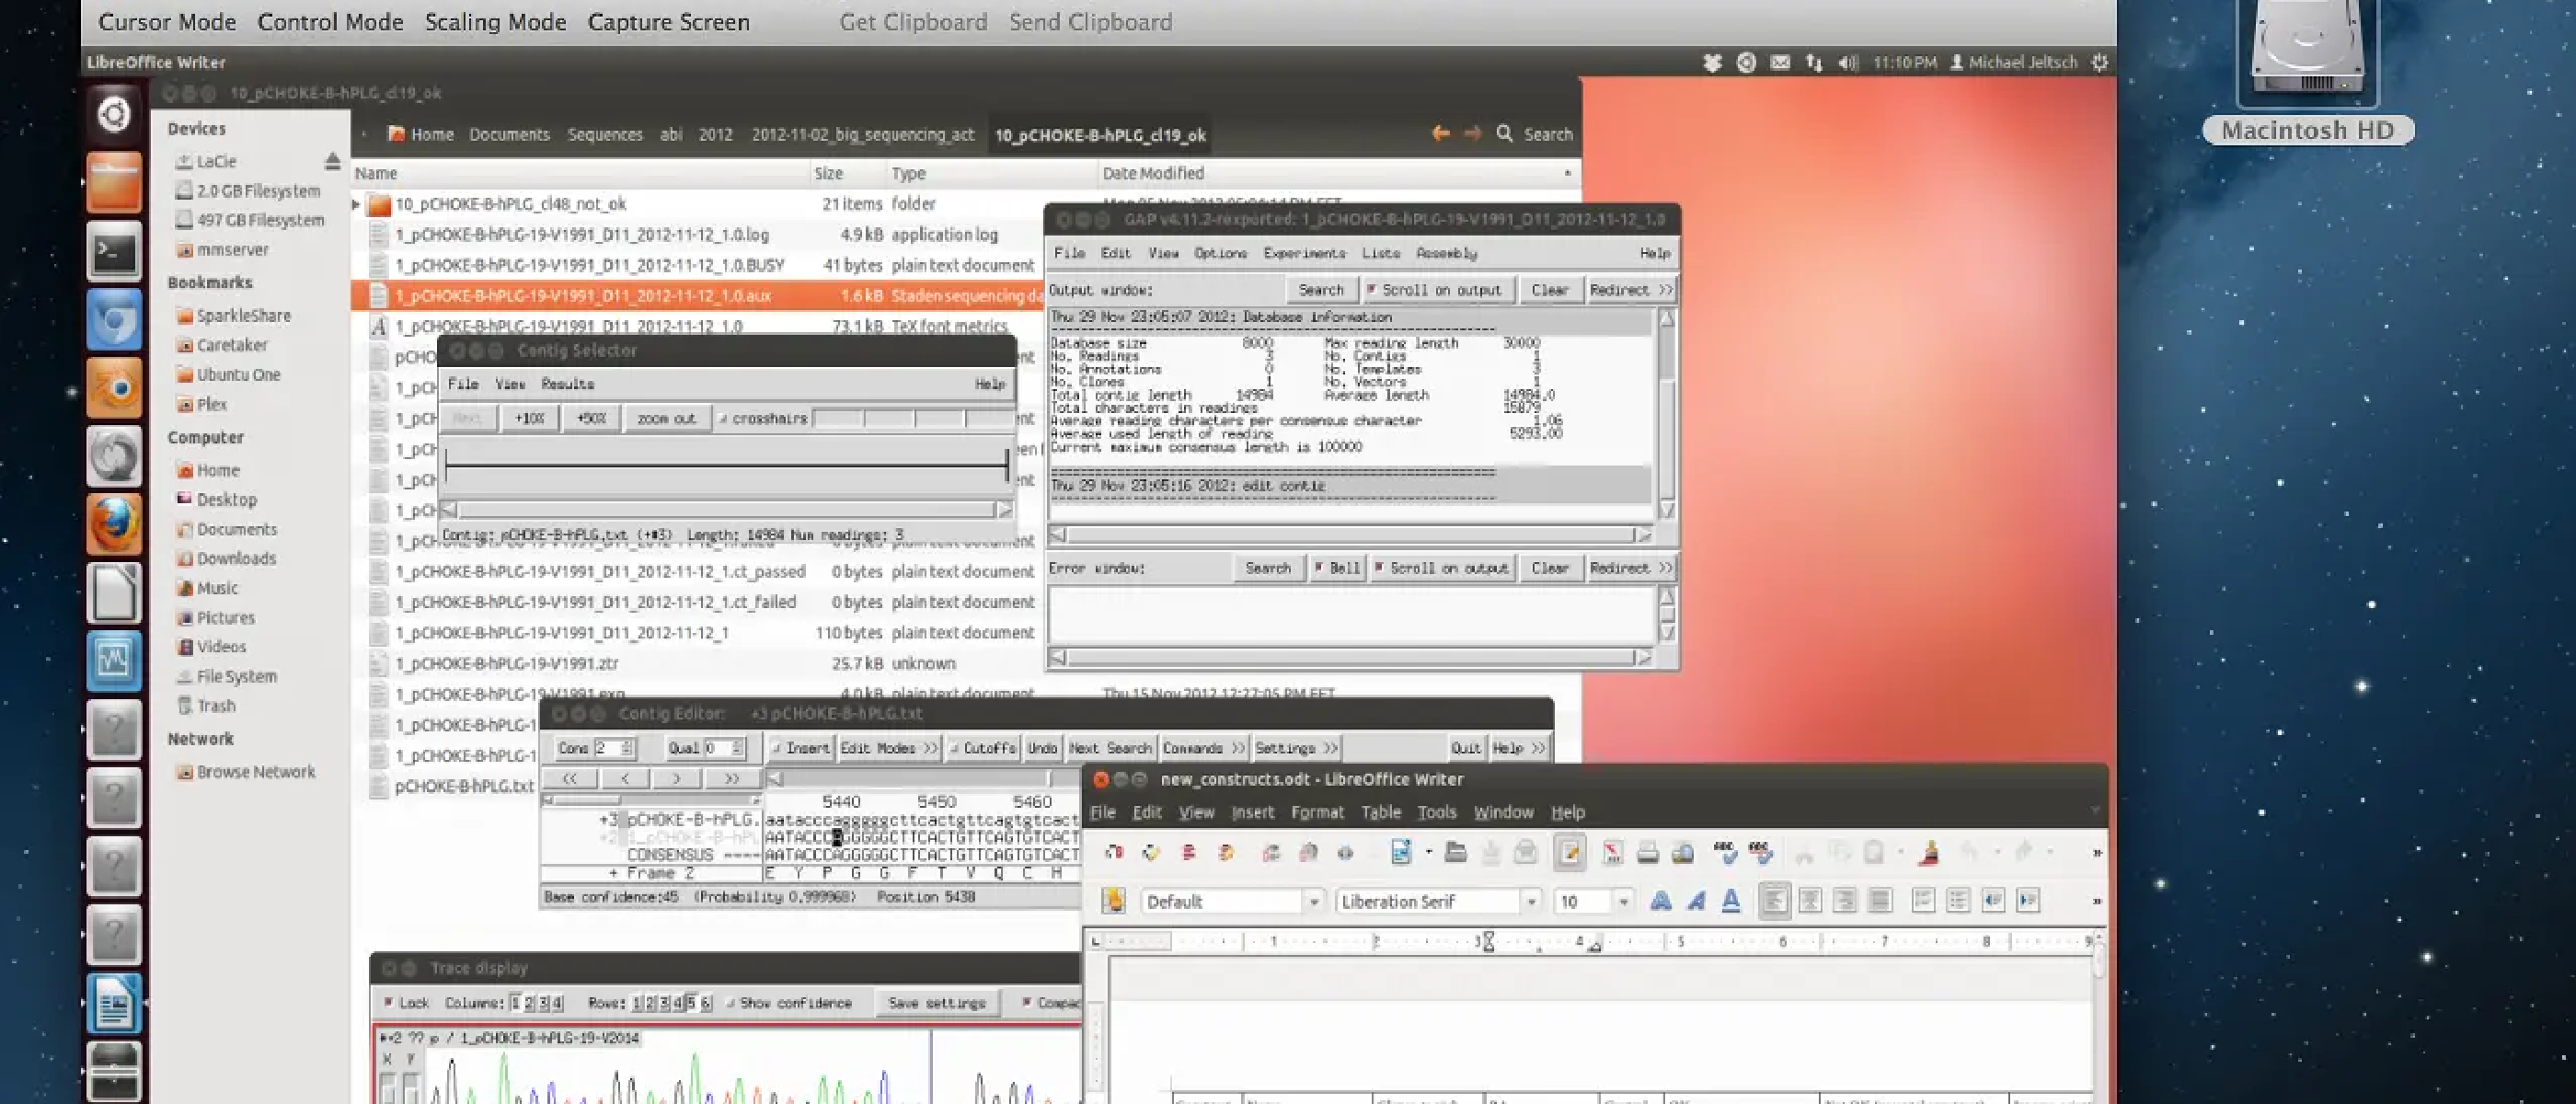Click Open document icon in Writer toolbar
Image resolution: width=2576 pixels, height=1104 pixels.
point(1456,852)
